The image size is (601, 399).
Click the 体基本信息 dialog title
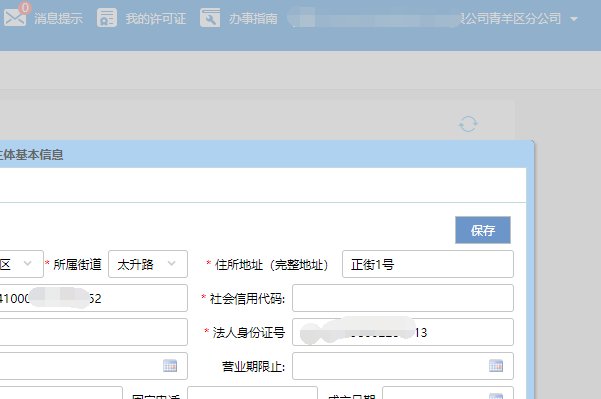point(31,154)
